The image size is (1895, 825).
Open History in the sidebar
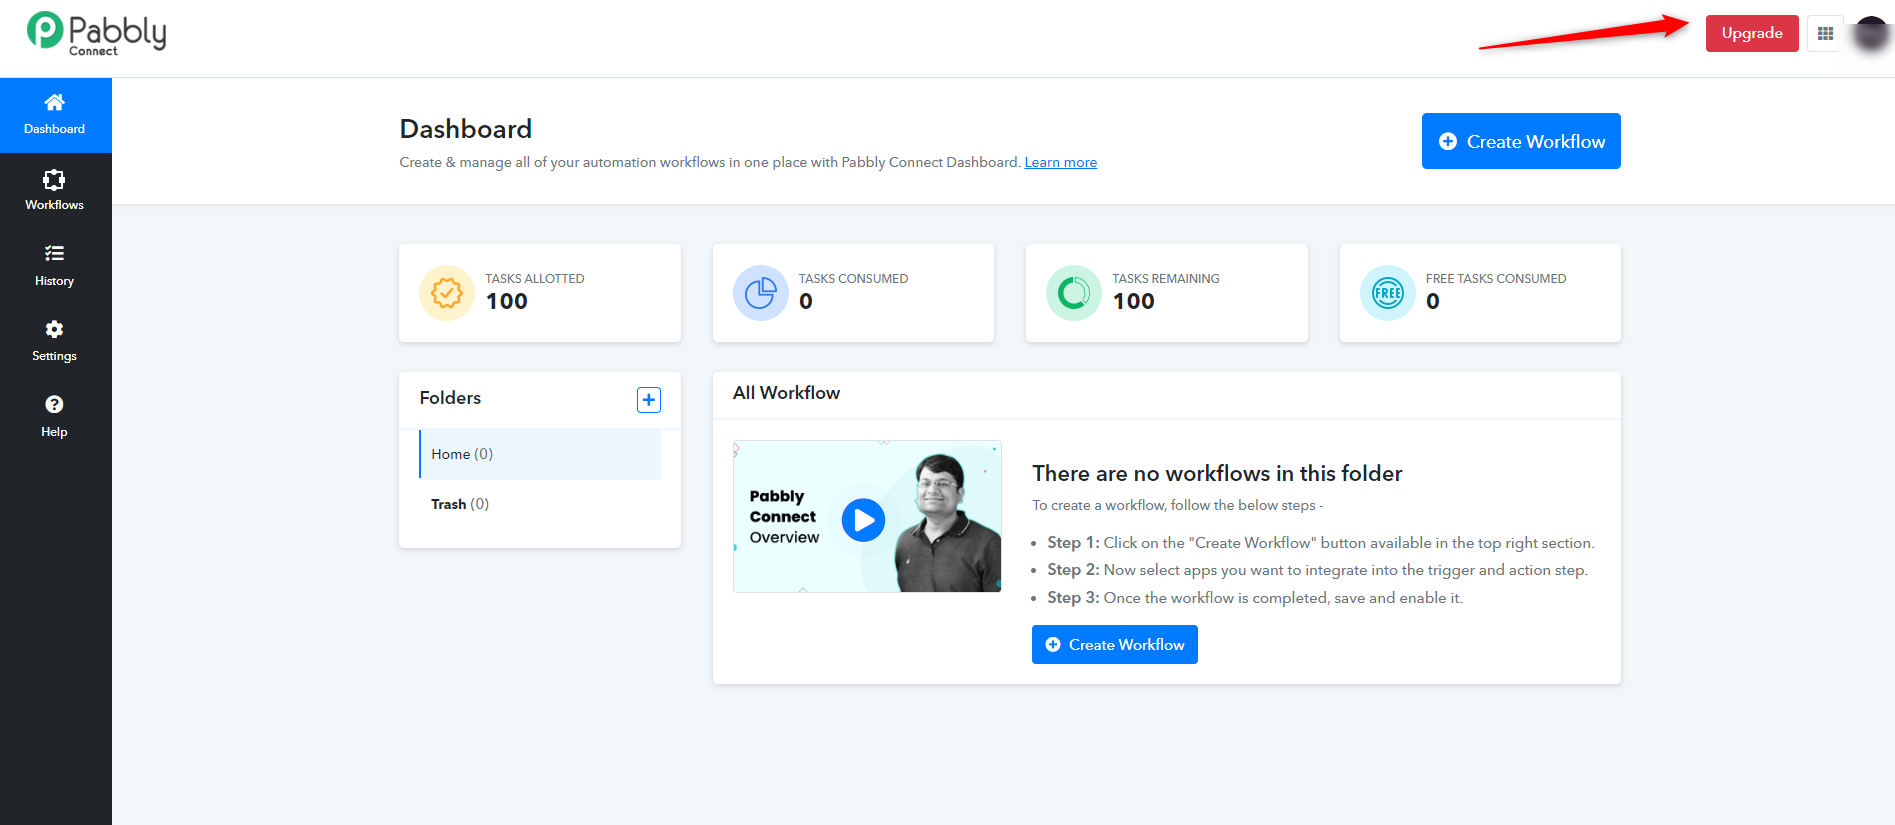pos(55,266)
